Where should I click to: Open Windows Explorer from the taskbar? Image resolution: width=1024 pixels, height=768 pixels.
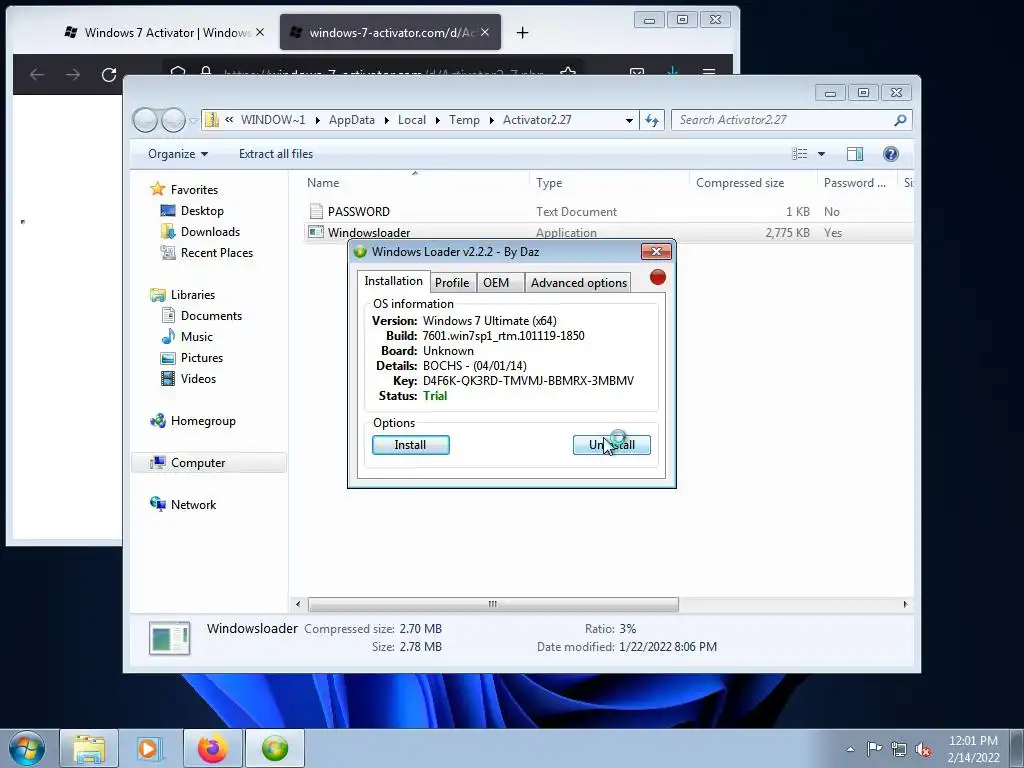click(89, 748)
